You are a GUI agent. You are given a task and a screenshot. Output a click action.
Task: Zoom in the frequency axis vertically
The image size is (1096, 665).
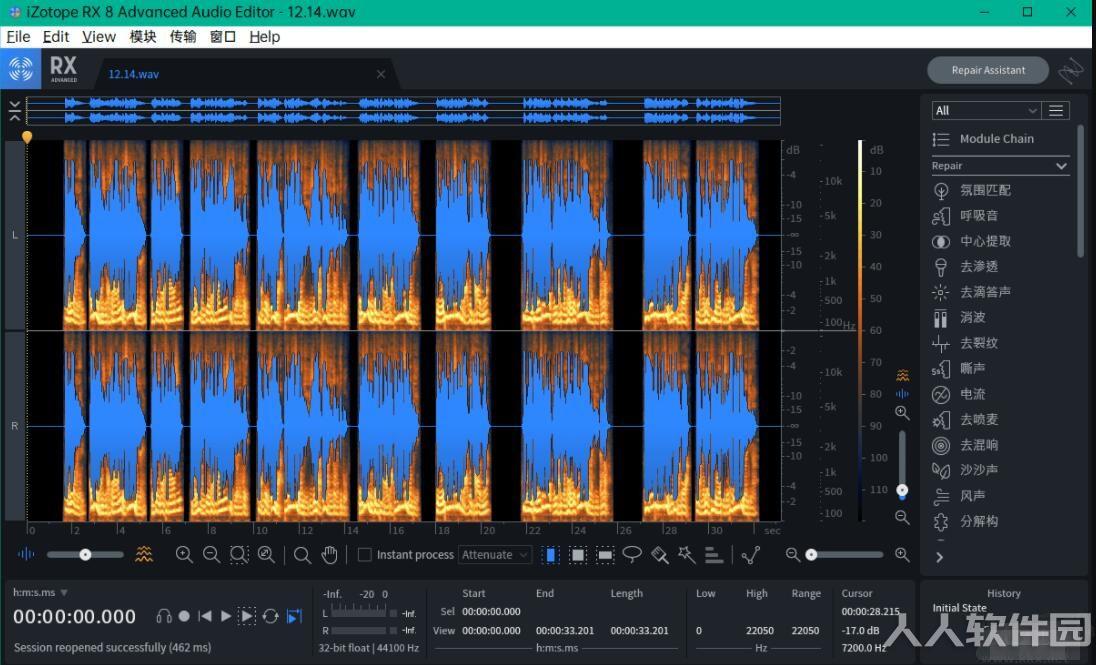[x=902, y=413]
